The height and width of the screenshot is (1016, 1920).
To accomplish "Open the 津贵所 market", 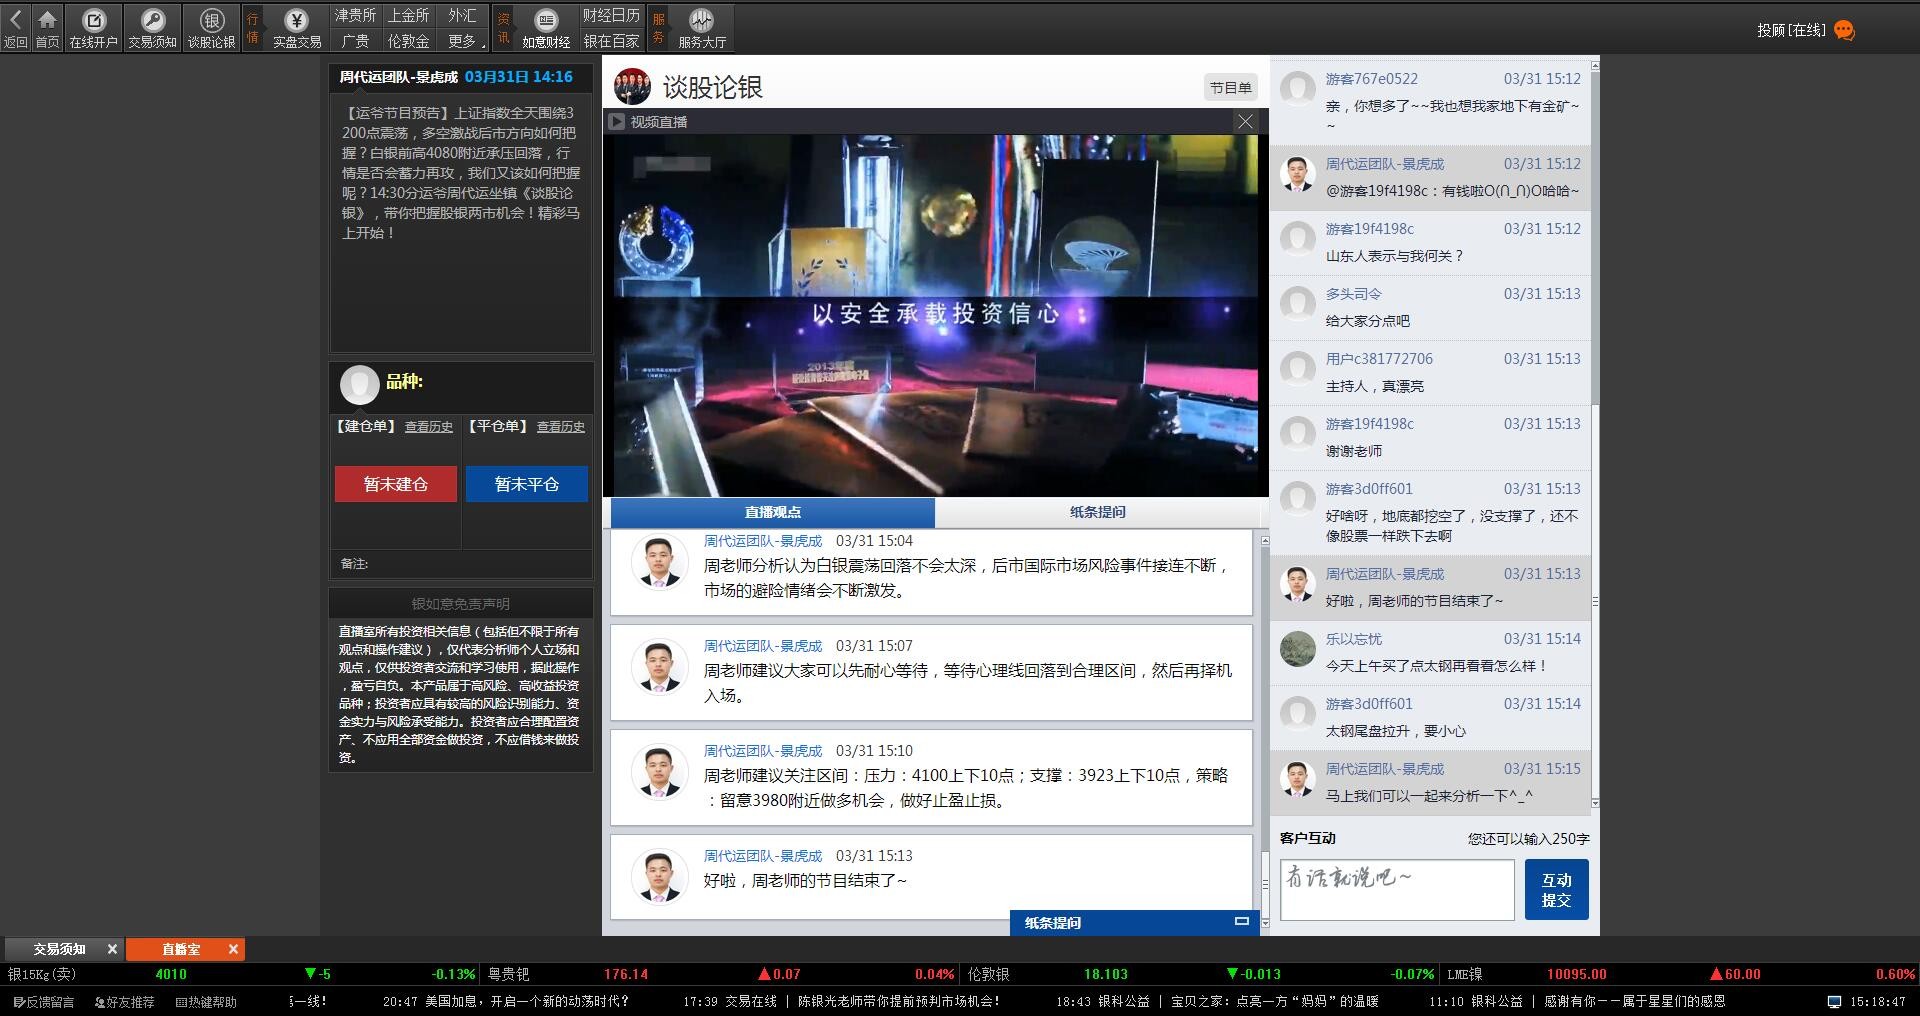I will (x=355, y=15).
